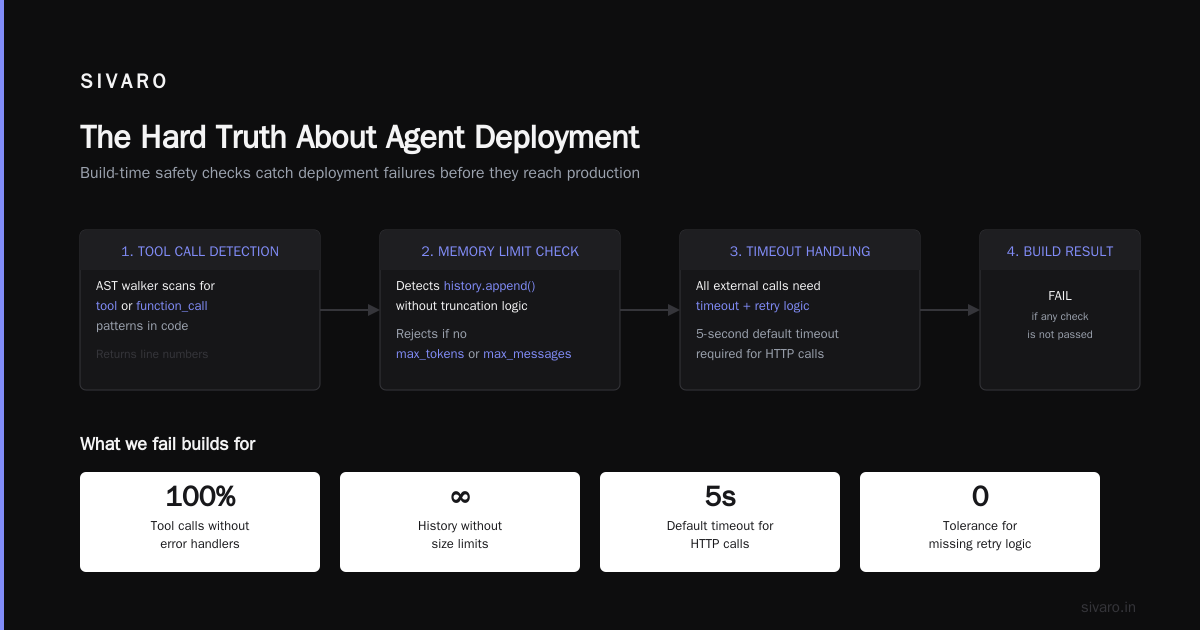Viewport: 1200px width, 630px height.
Task: Click 'if any check' text
Action: pyautogui.click(x=1060, y=317)
